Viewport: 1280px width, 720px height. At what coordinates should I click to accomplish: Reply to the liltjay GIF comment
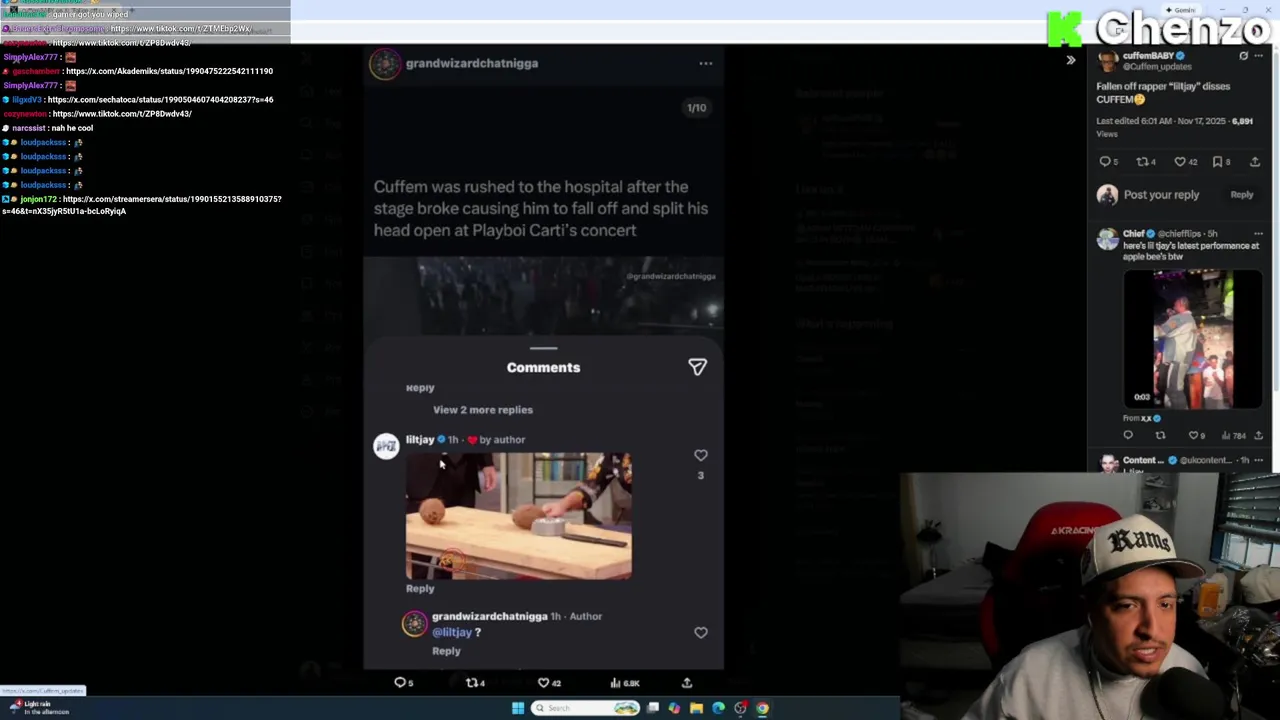(x=420, y=589)
